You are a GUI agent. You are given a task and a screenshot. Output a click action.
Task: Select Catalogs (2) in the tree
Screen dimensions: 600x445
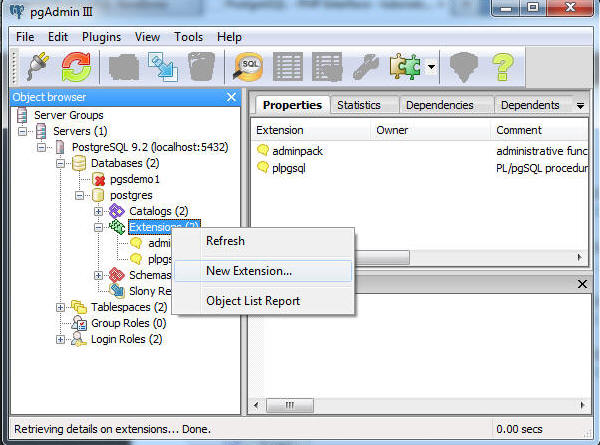tap(158, 211)
